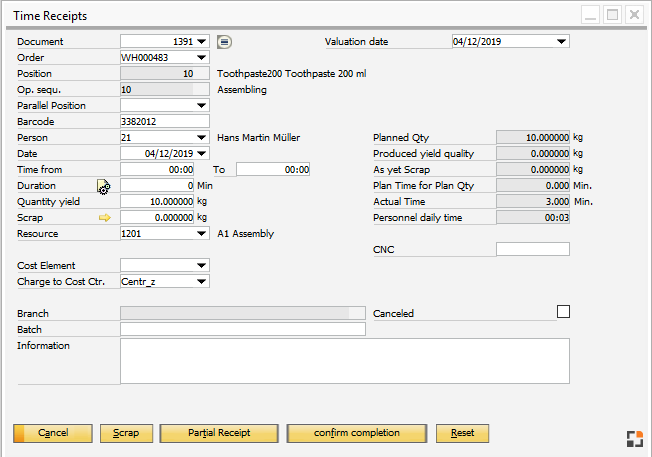Click the gear icon beside Duration
Image resolution: width=652 pixels, height=457 pixels.
pyautogui.click(x=103, y=186)
